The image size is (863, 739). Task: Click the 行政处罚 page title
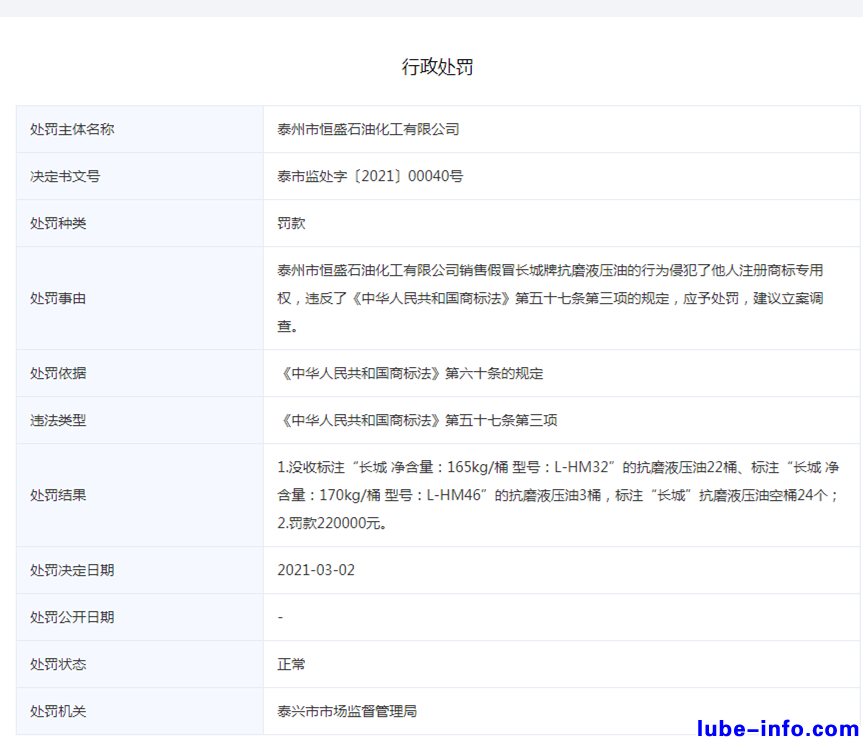(x=437, y=67)
